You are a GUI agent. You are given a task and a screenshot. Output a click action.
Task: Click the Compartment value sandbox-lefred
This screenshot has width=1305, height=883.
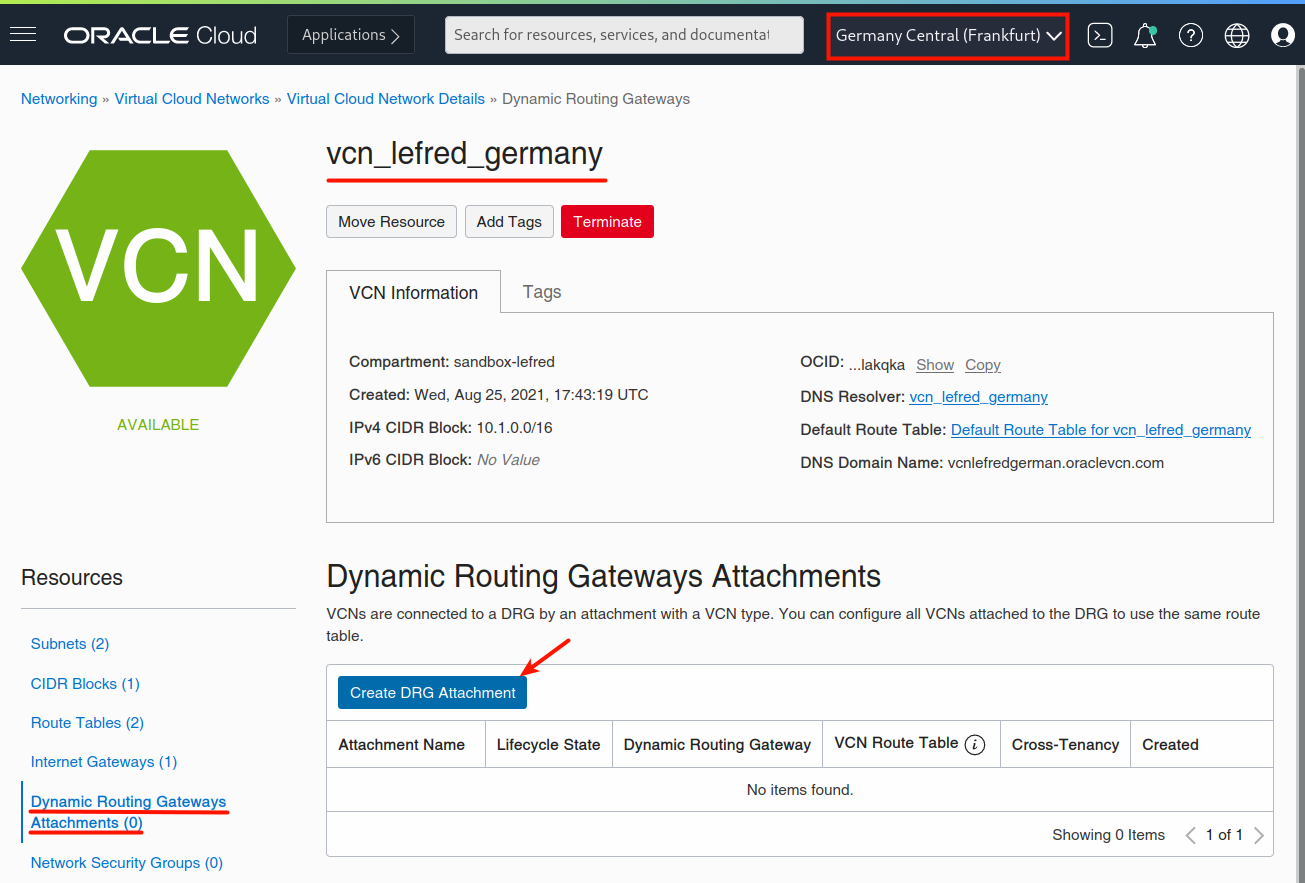[x=504, y=362]
